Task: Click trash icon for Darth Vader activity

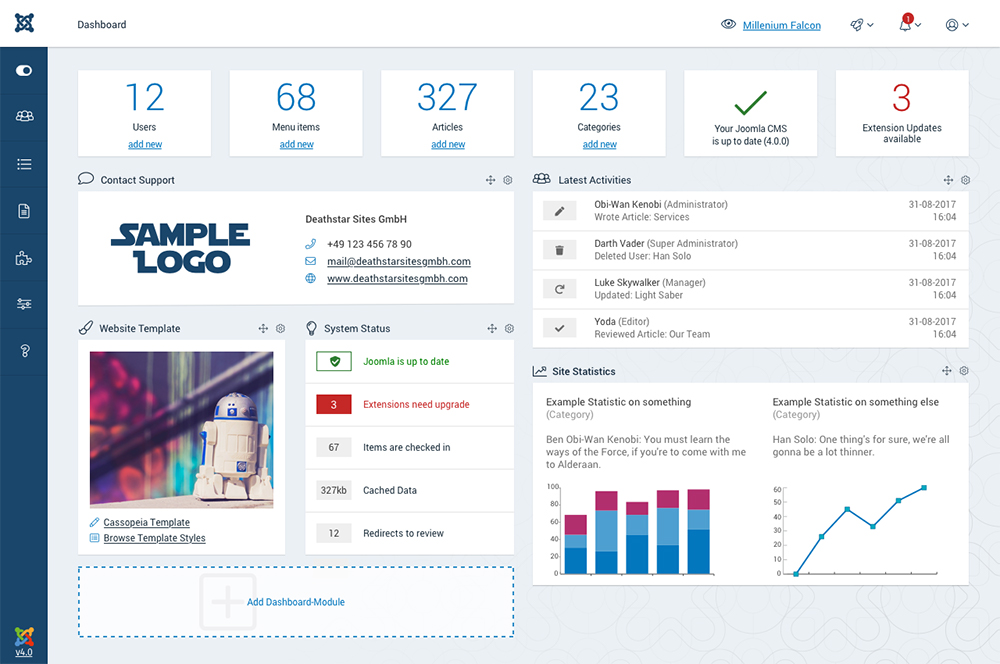Action: (559, 250)
